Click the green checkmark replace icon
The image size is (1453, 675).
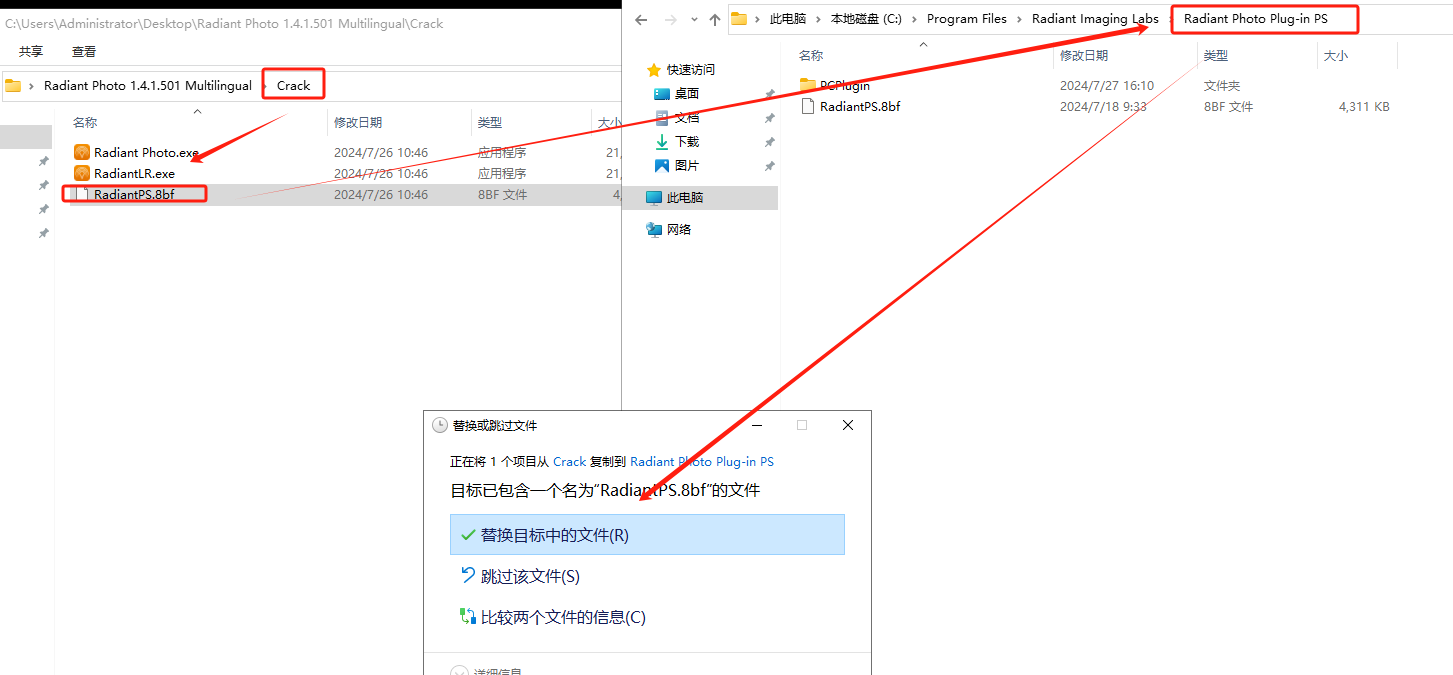point(468,535)
